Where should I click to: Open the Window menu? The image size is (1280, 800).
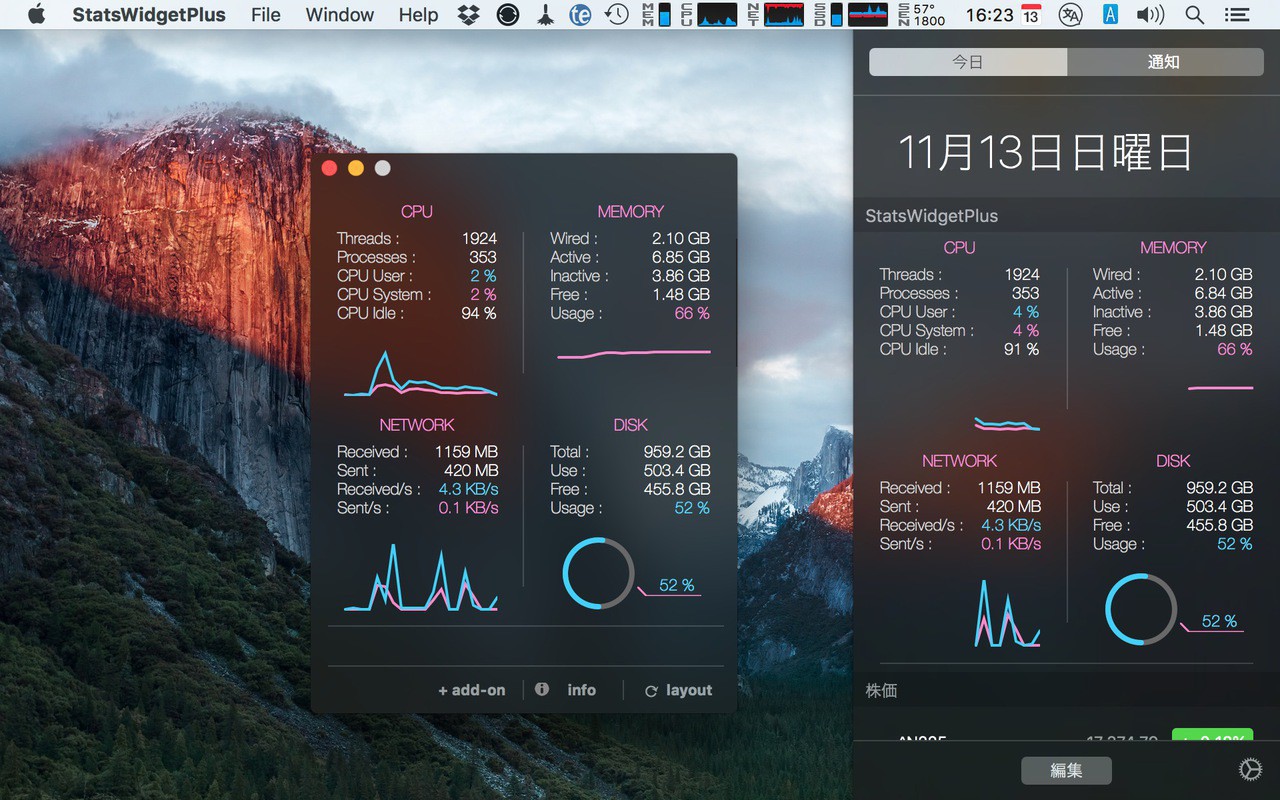(339, 15)
